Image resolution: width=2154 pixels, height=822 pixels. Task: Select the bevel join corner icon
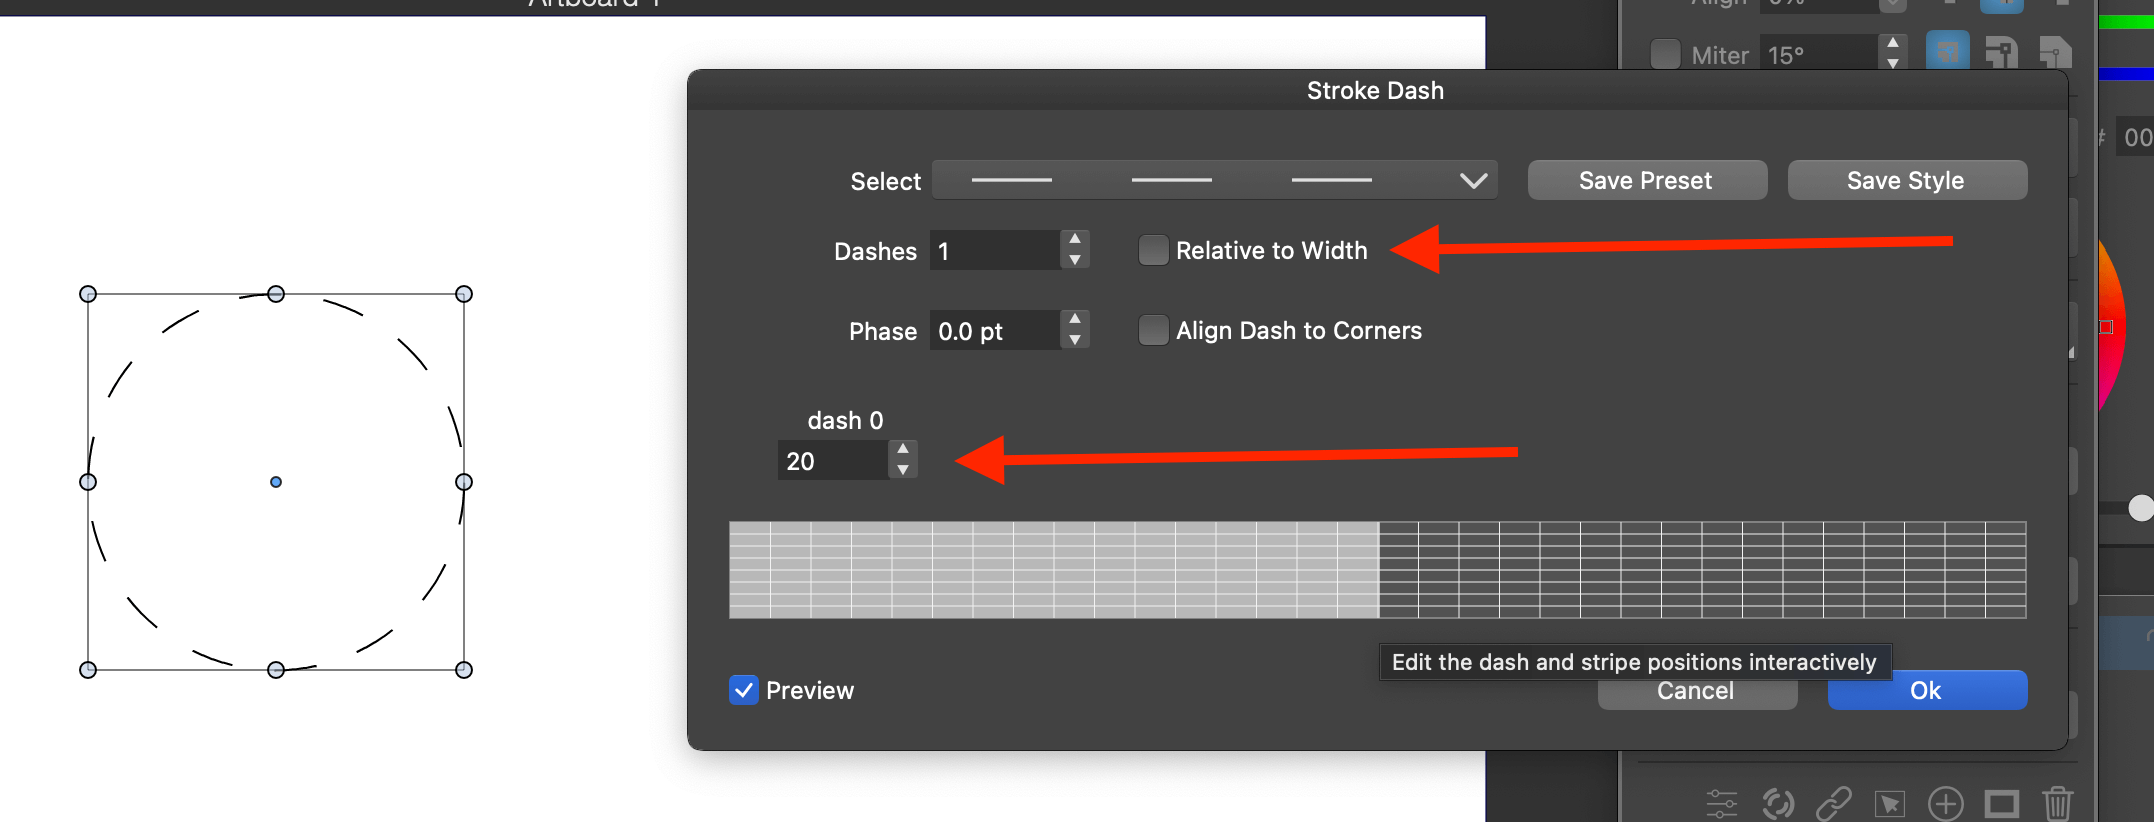click(2054, 52)
